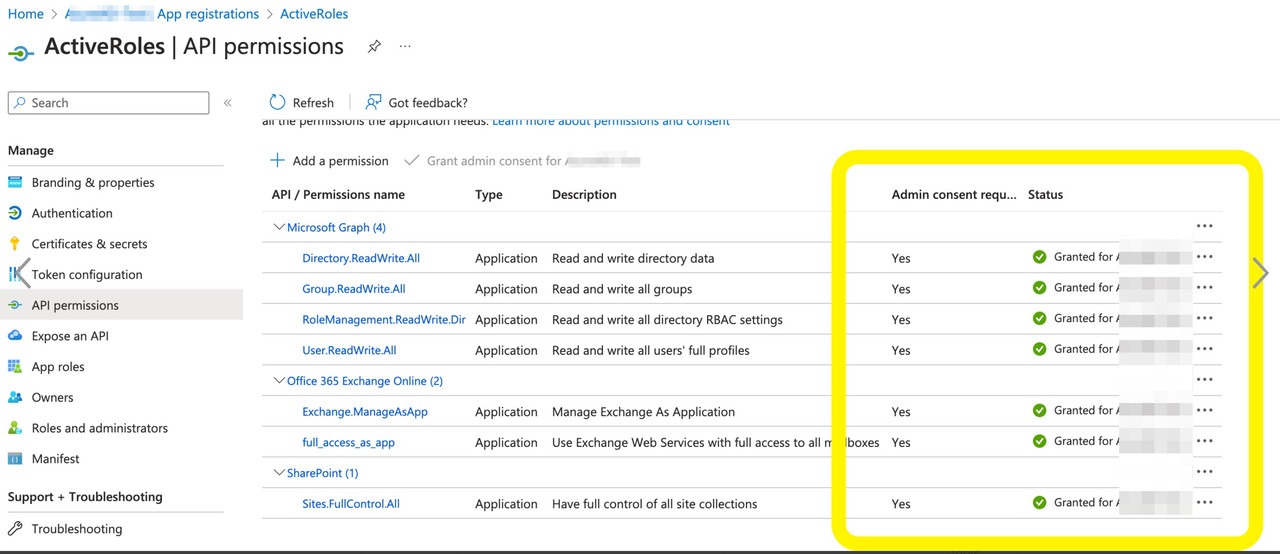Click the API permissions sidebar icon
This screenshot has height=554, width=1280.
[x=15, y=305]
